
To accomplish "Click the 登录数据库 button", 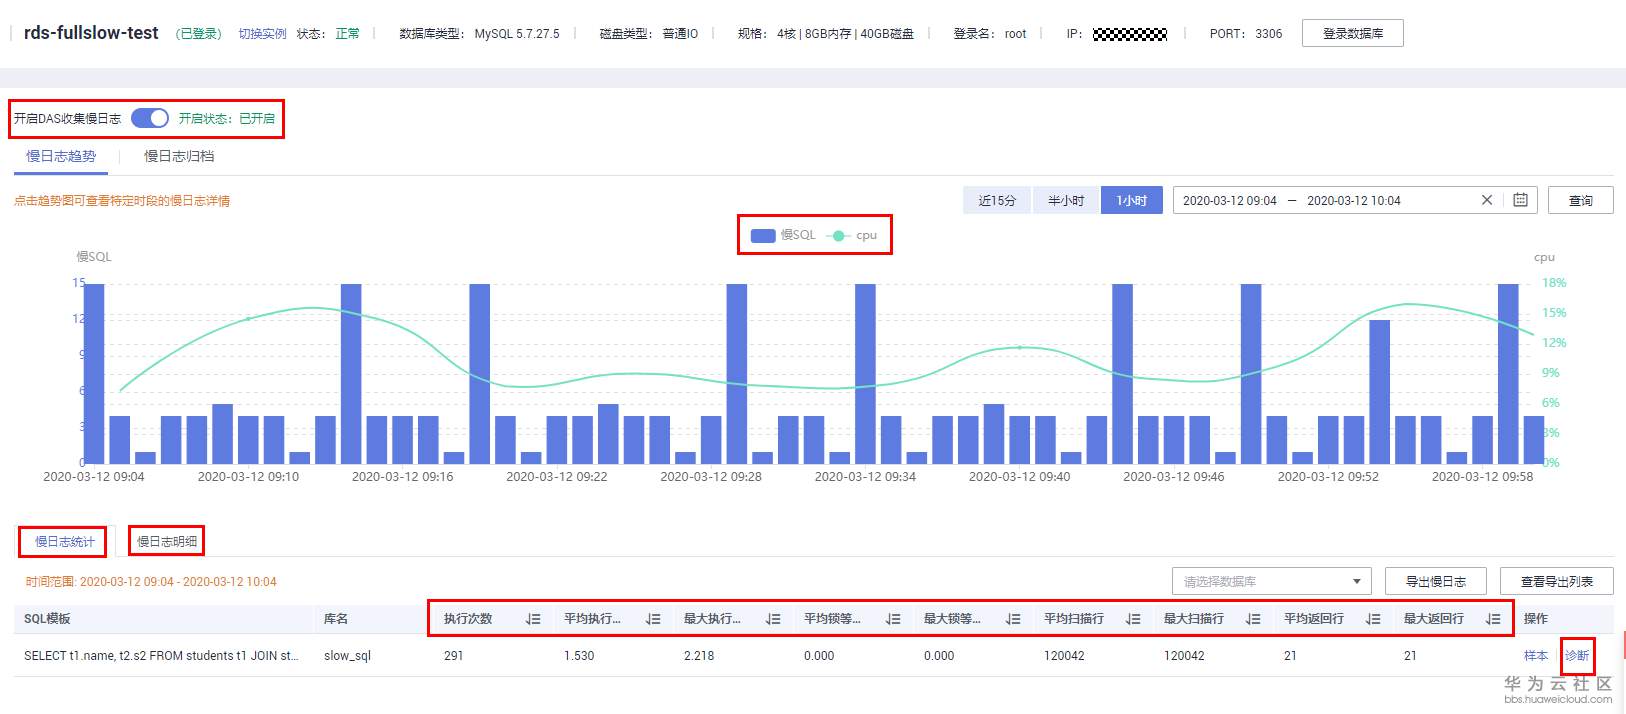I will (1353, 33).
